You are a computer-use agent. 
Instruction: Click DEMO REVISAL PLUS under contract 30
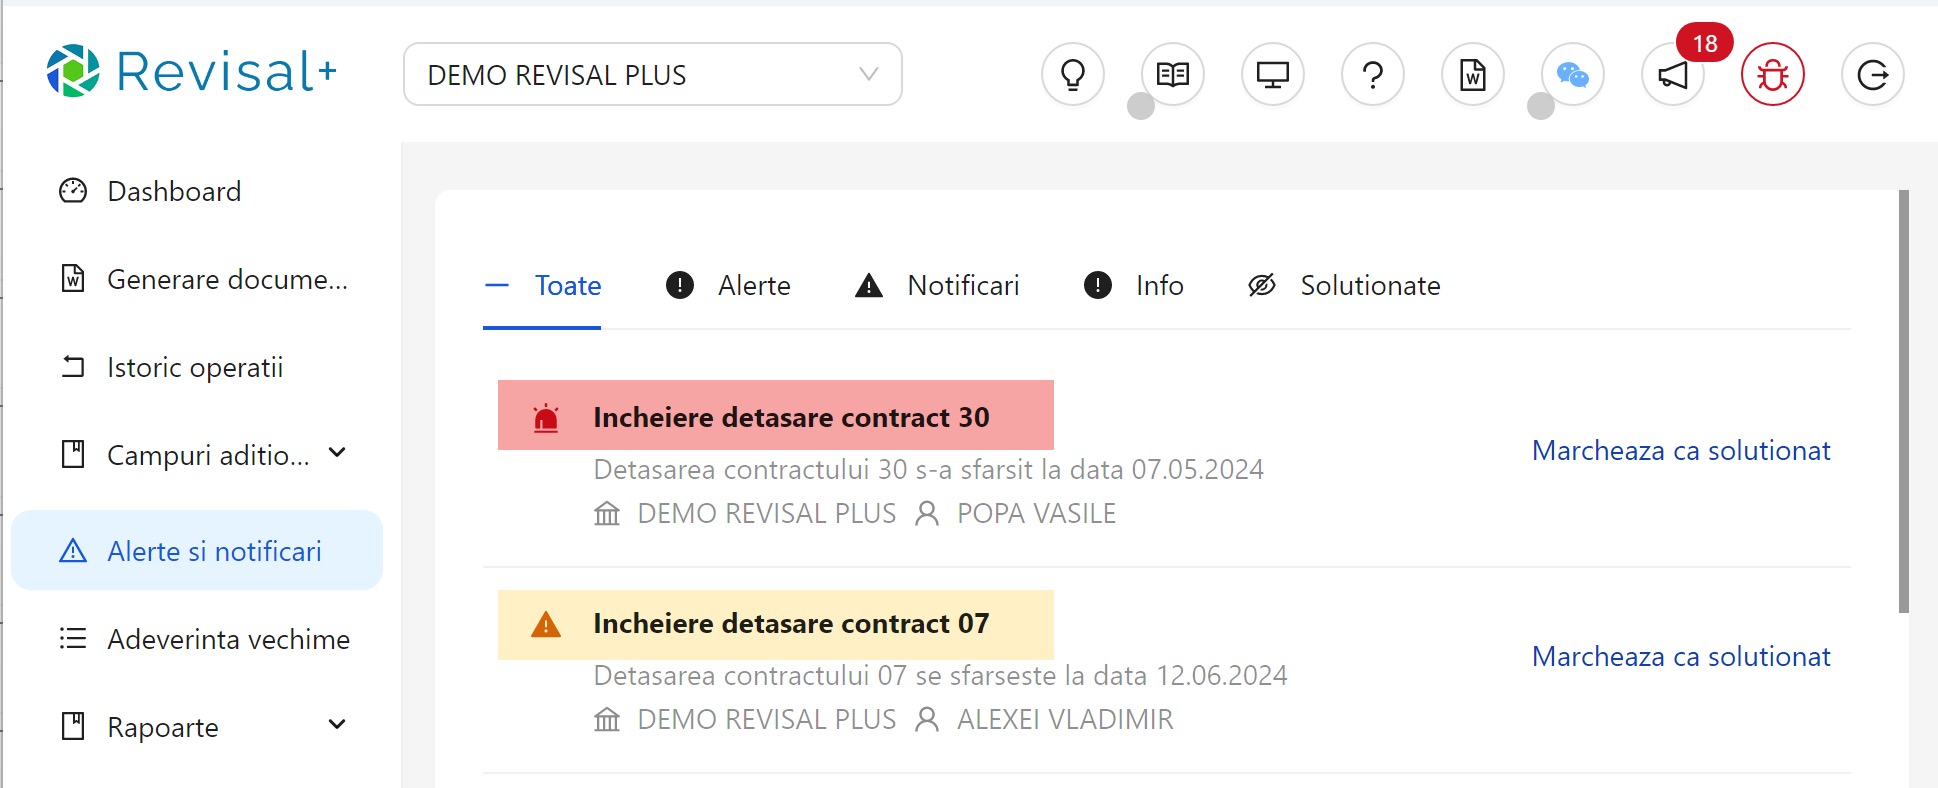click(767, 514)
